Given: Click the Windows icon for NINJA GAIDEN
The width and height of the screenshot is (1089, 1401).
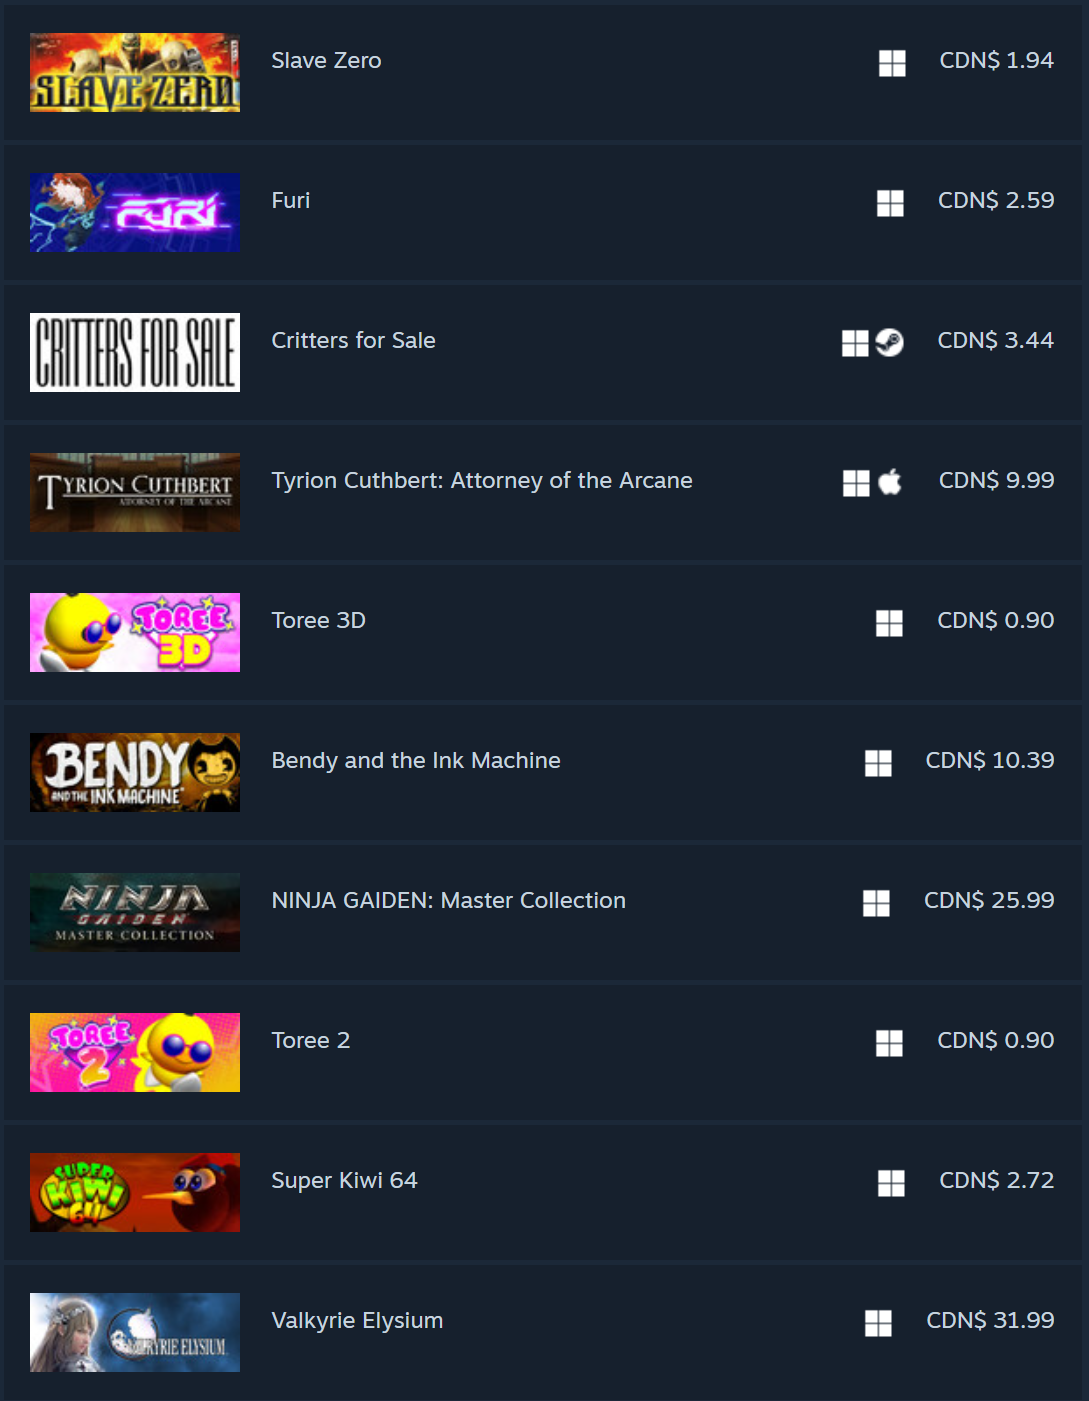Looking at the screenshot, I should click(x=876, y=903).
